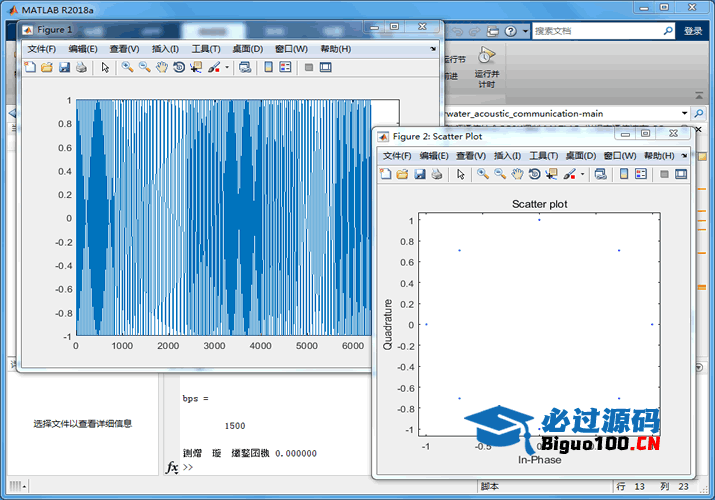Screen dimensions: 715x500
Task: Open file icon in Figure 2 toolbar
Action: [x=402, y=174]
